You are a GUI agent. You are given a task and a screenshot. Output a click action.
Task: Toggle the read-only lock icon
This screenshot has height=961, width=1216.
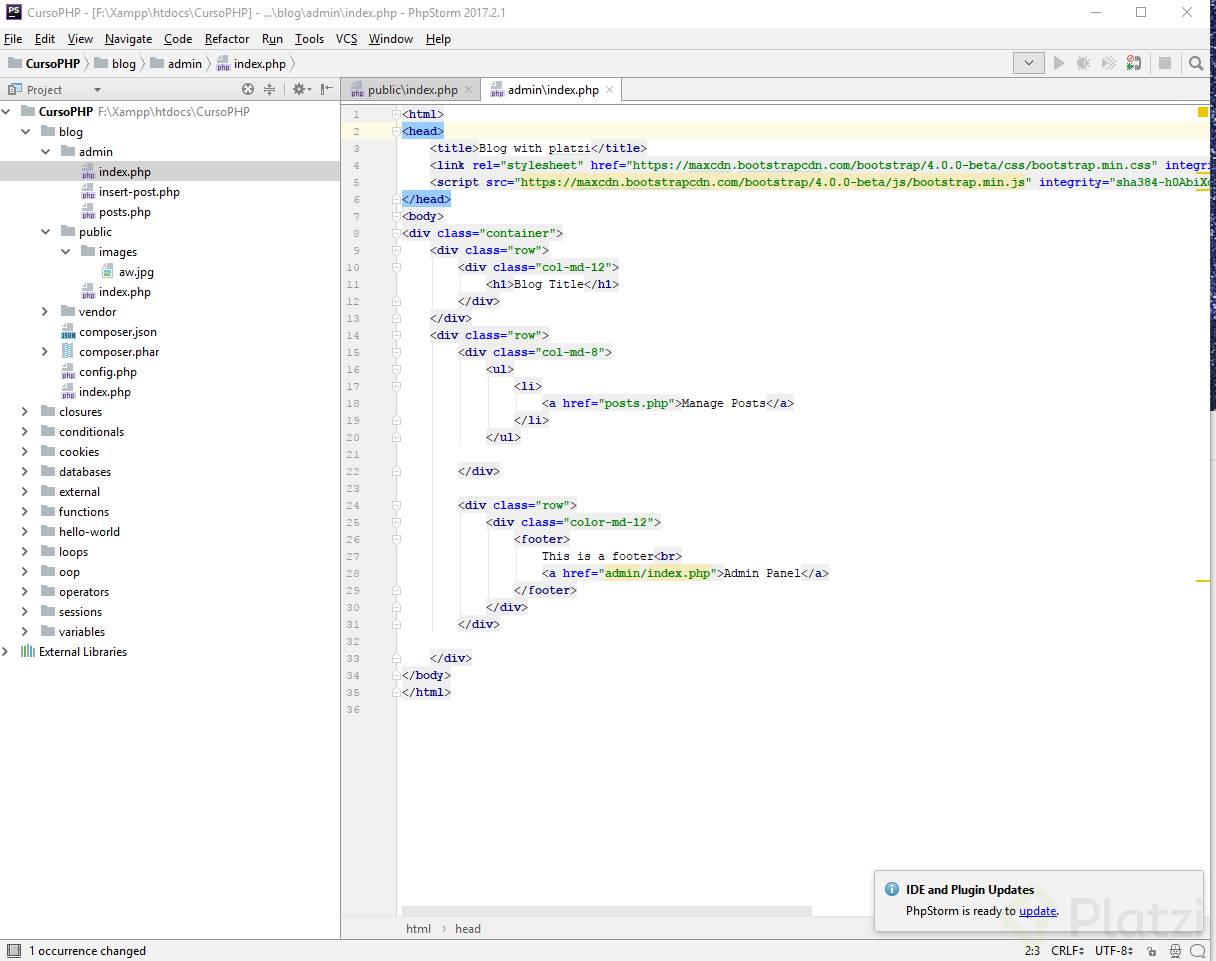pyautogui.click(x=1152, y=951)
